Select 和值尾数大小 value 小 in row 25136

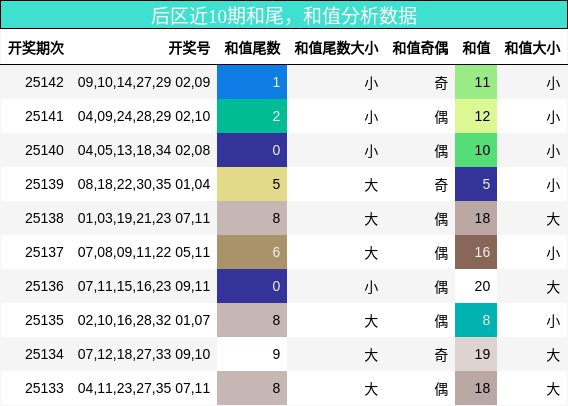point(371,287)
